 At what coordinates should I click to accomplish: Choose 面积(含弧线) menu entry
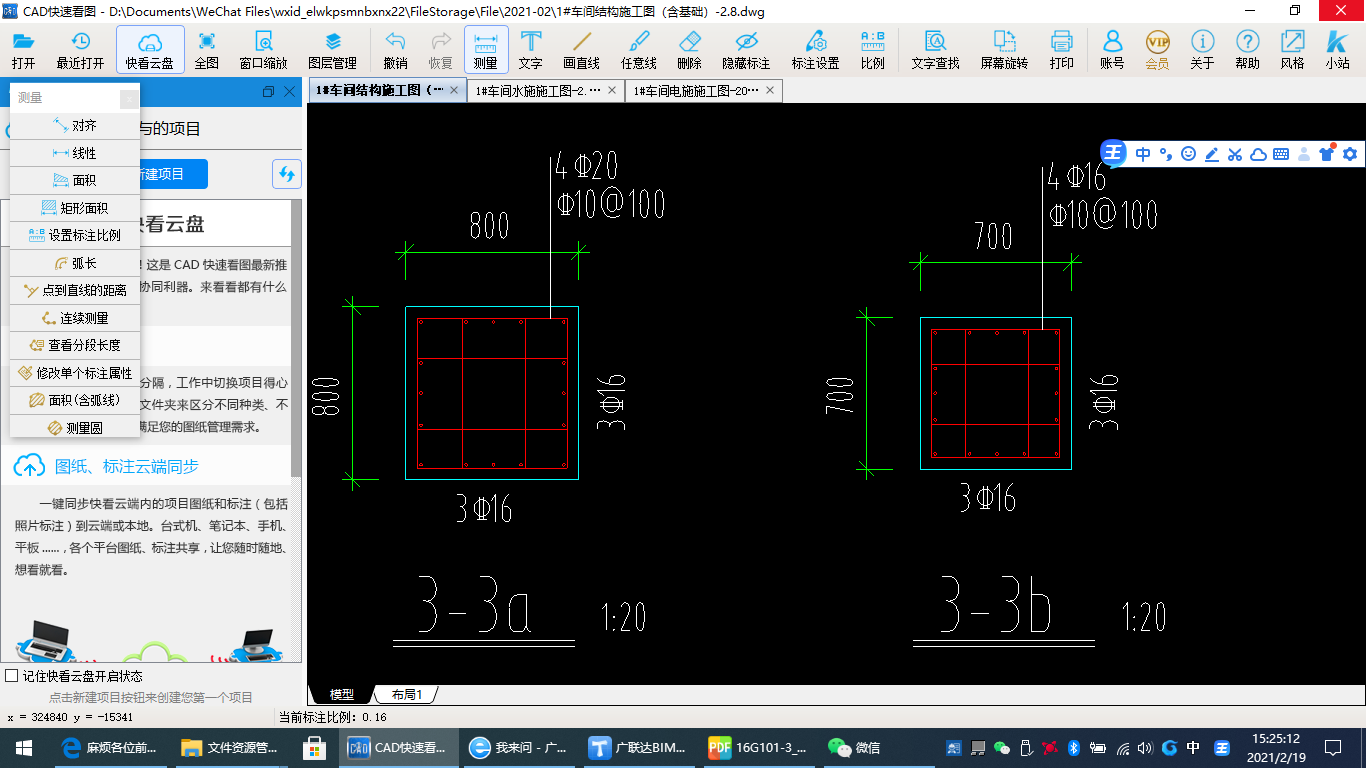click(x=75, y=400)
